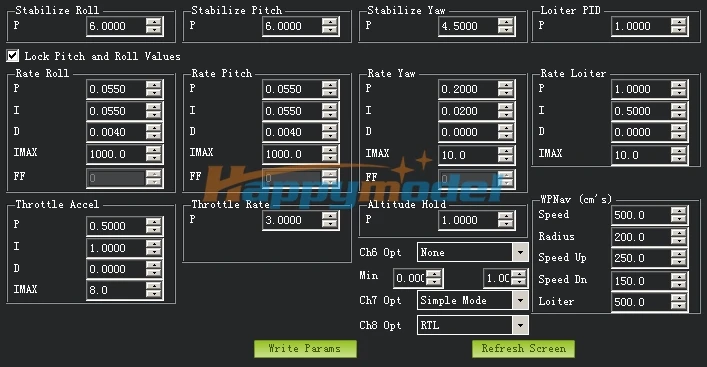Click Throttle Rate P spinner arrows
The width and height of the screenshot is (707, 367).
[330, 220]
